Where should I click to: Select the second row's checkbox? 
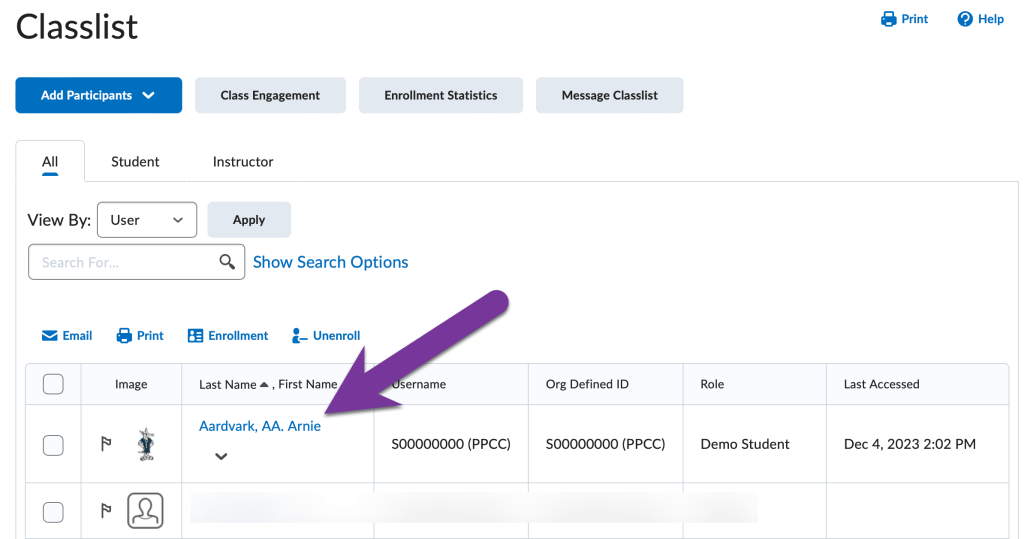[x=53, y=512]
